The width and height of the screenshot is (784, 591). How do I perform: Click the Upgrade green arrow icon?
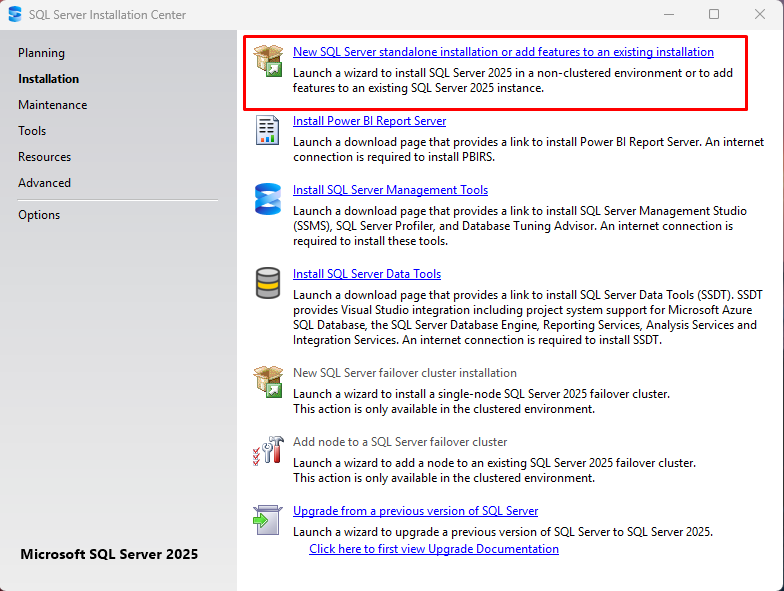(268, 520)
